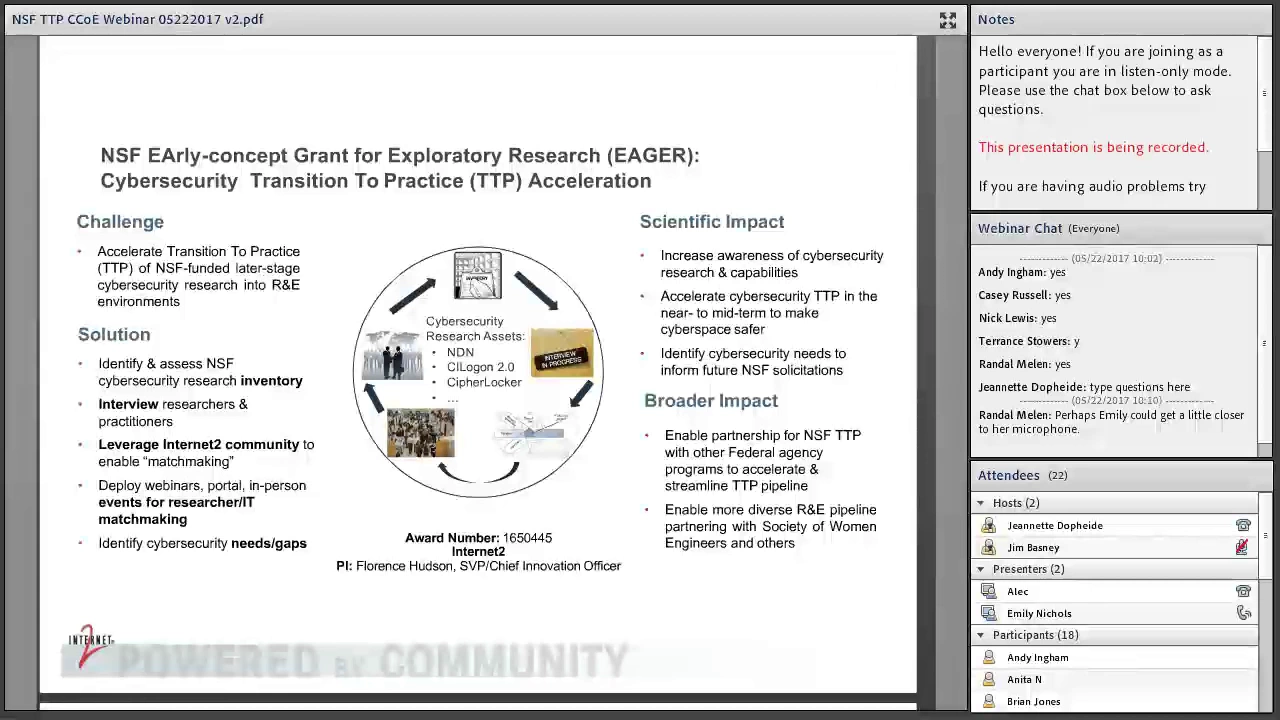Click 'Jeannette Dopheide: type questions here' chat message
Image resolution: width=1280 pixels, height=720 pixels.
click(1084, 387)
